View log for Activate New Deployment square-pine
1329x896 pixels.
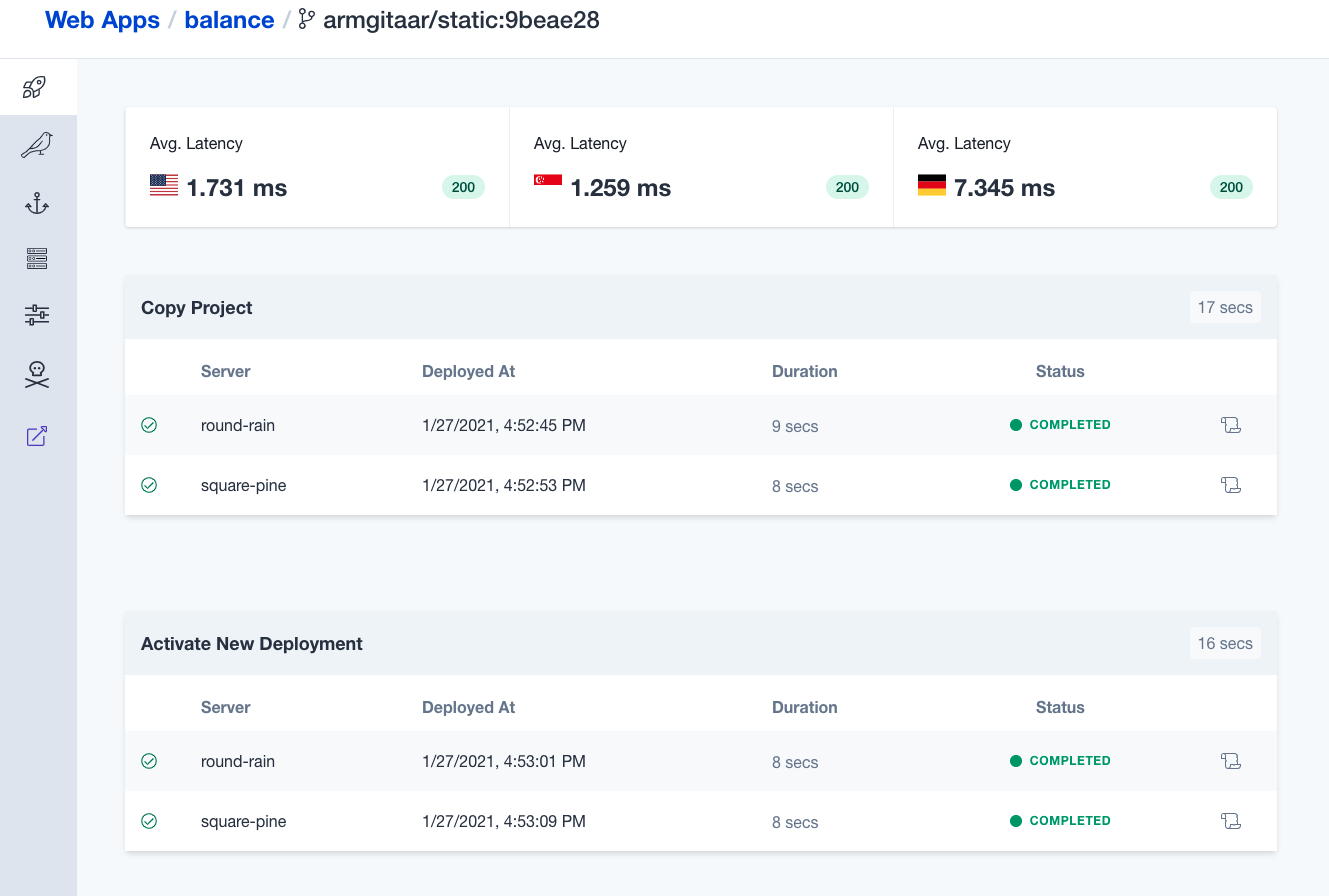coord(1231,821)
